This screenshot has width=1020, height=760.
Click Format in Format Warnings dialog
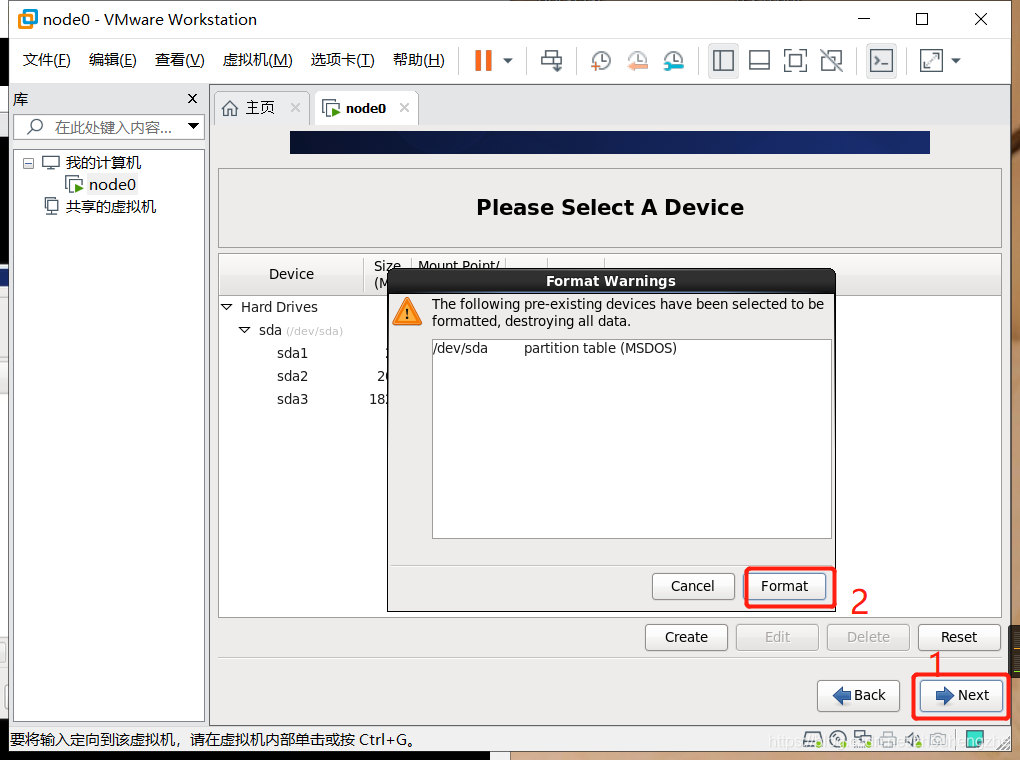785,586
